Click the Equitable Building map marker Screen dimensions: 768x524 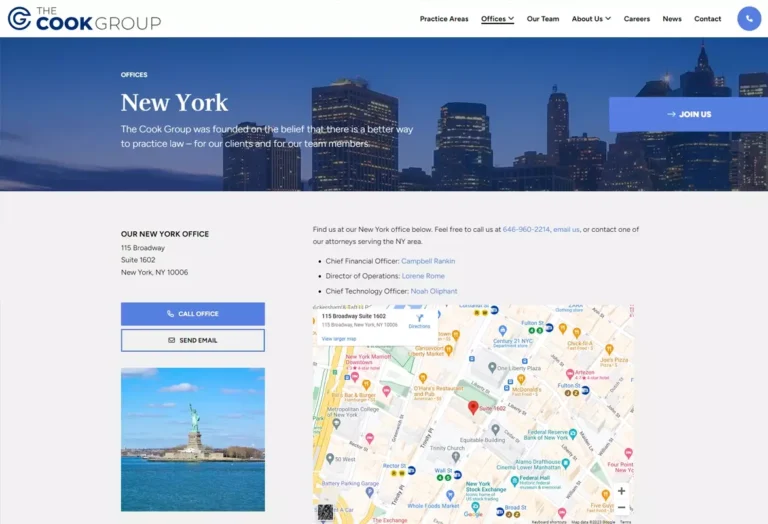(495, 429)
